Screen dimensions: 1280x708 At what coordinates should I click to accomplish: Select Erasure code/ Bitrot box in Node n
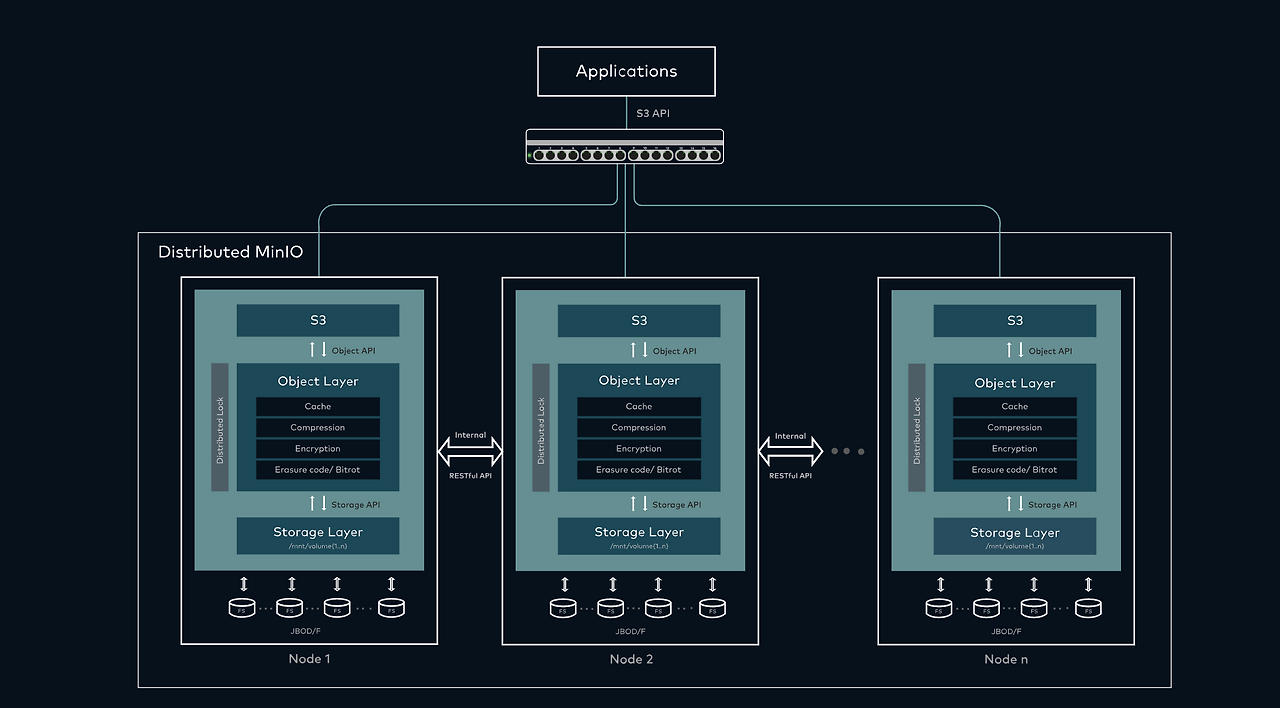coord(1015,470)
